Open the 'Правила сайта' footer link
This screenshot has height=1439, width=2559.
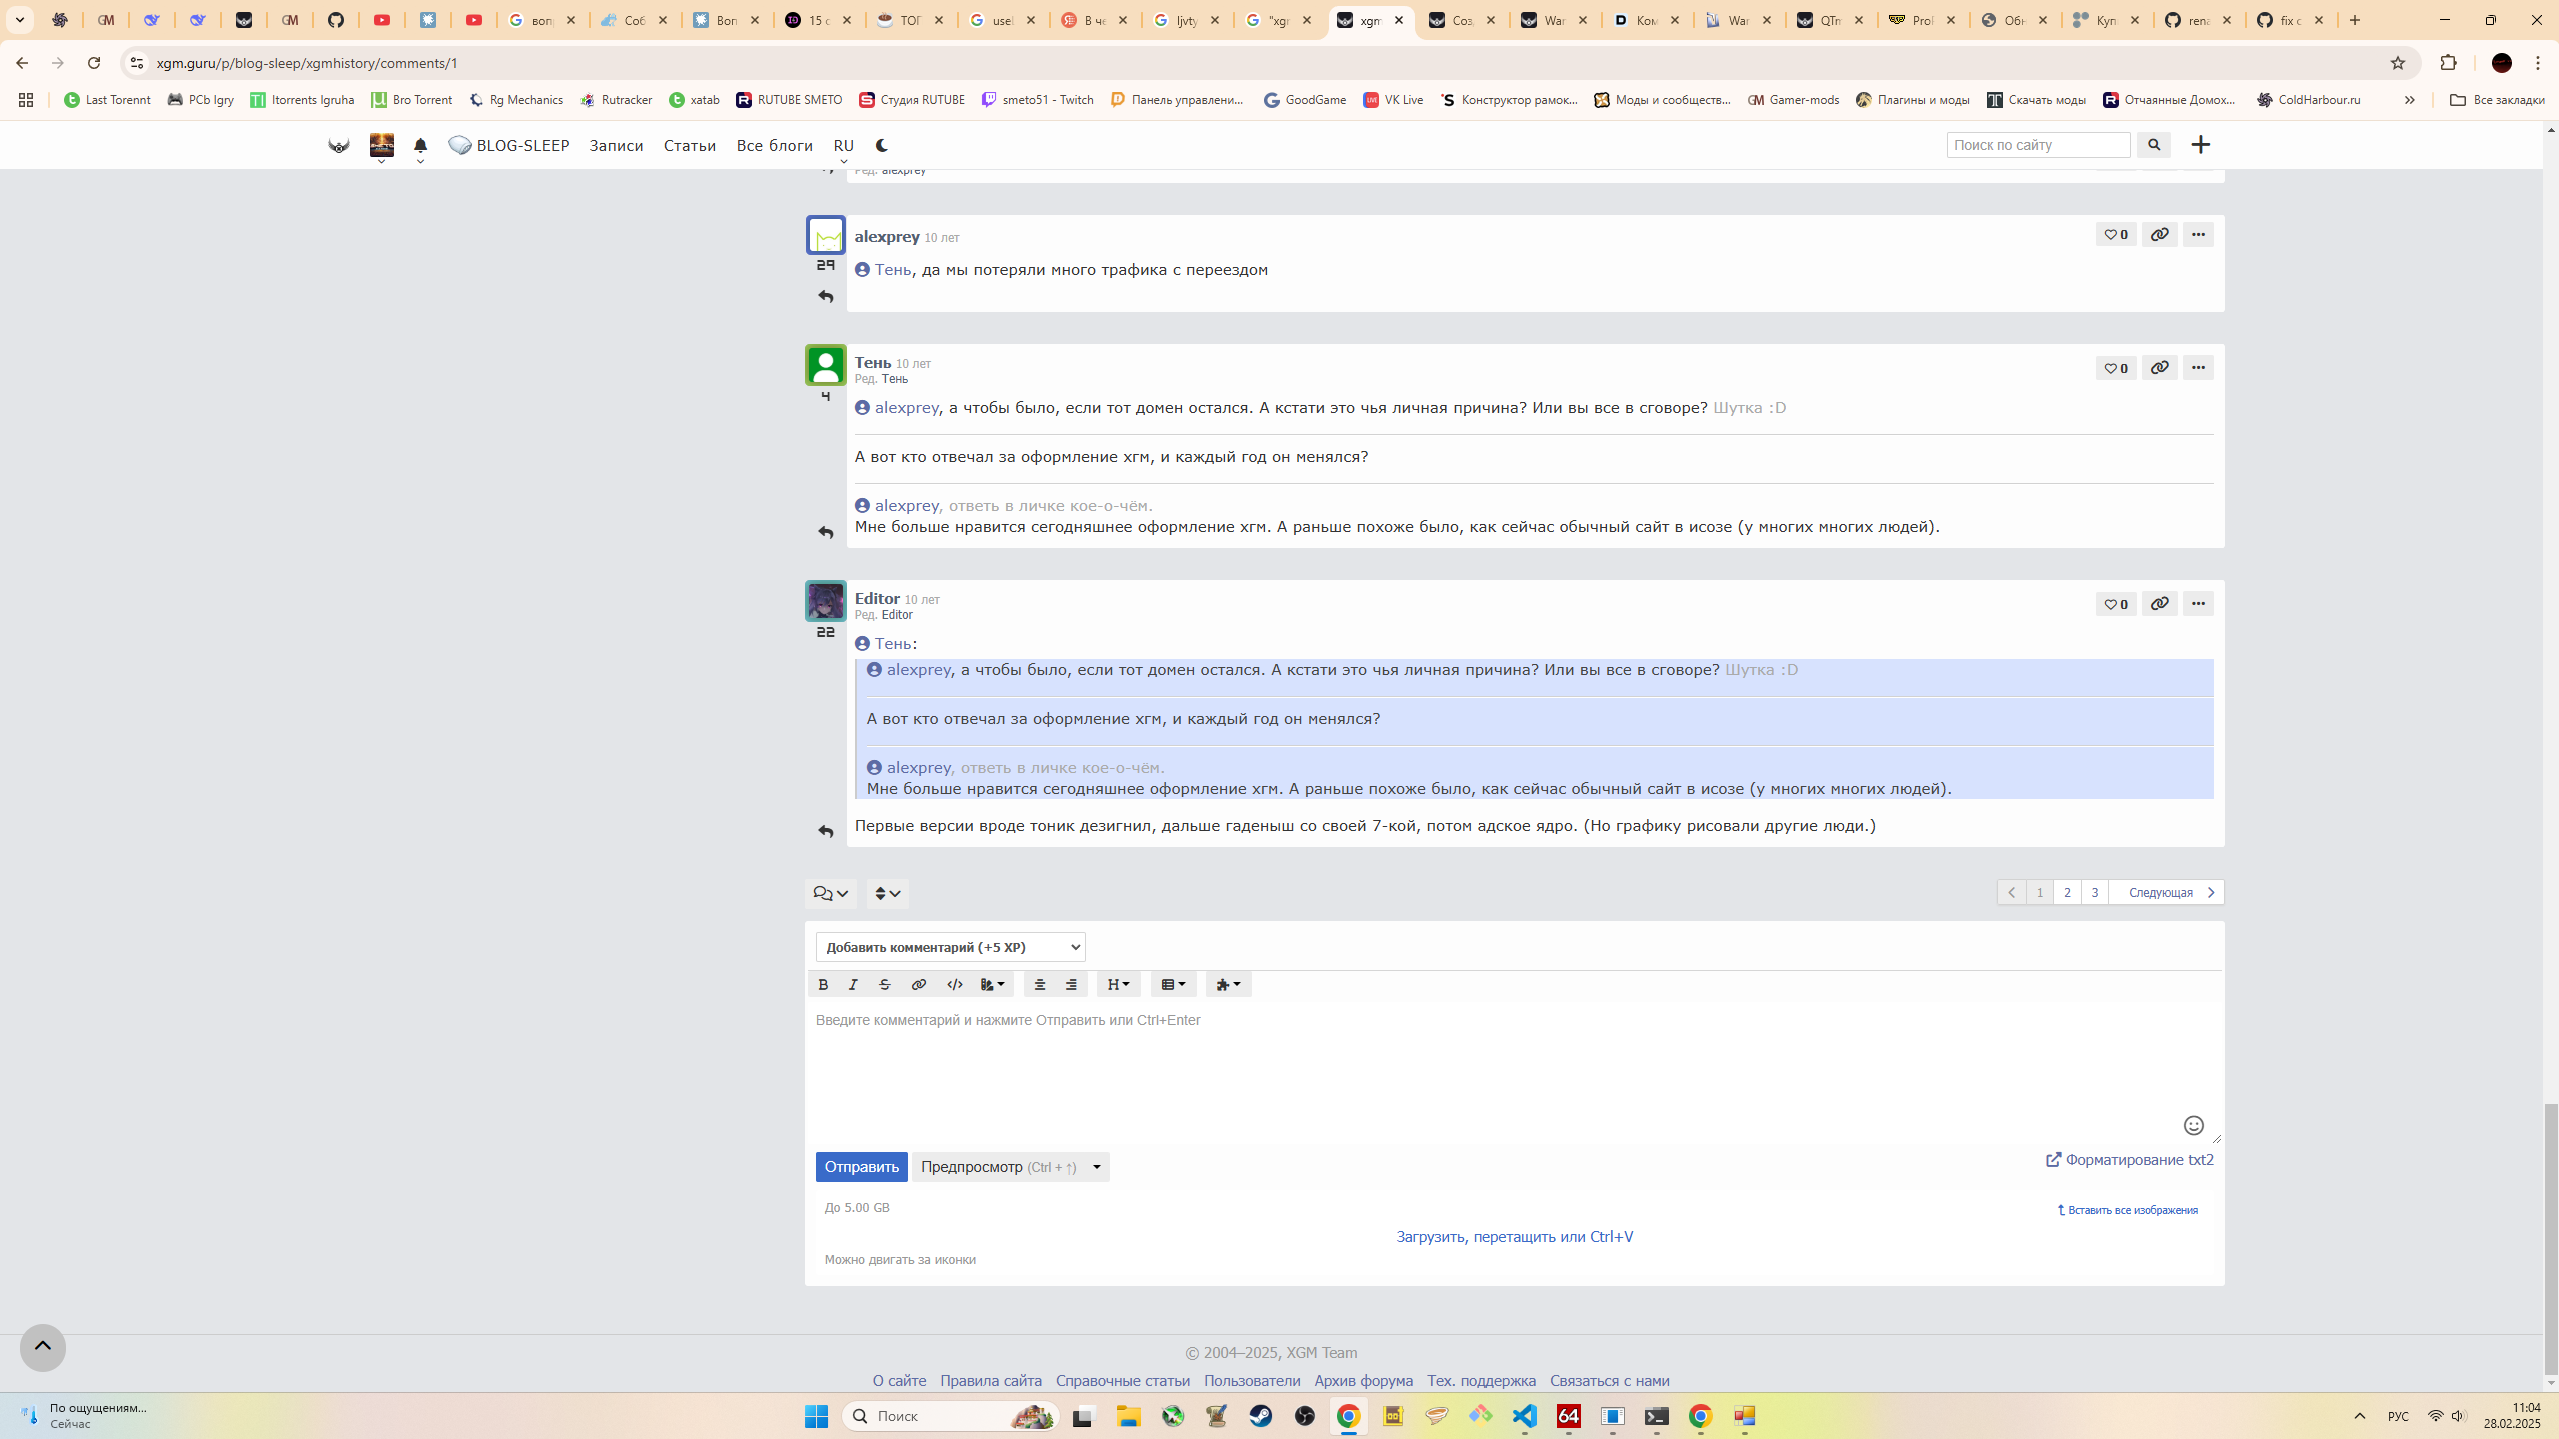click(x=990, y=1380)
